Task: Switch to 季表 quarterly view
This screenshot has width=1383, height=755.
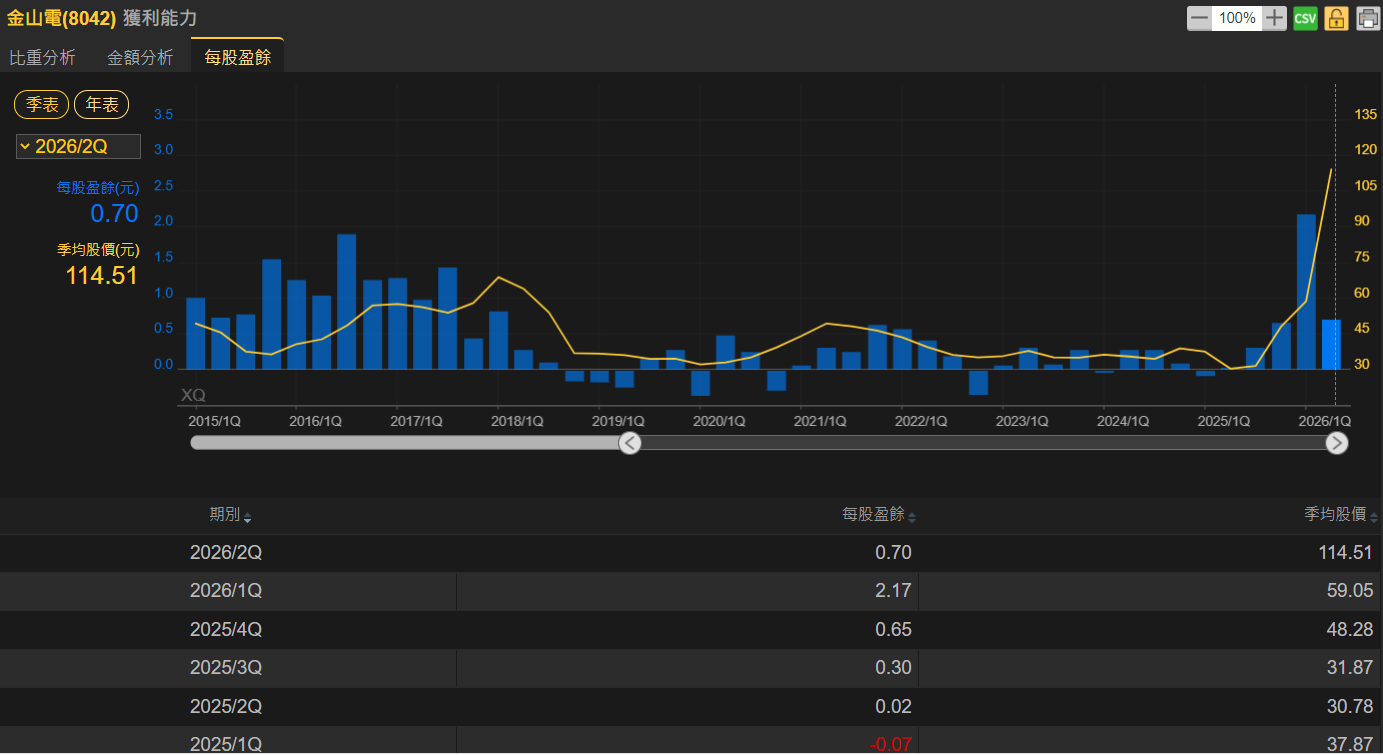Action: click(x=42, y=105)
